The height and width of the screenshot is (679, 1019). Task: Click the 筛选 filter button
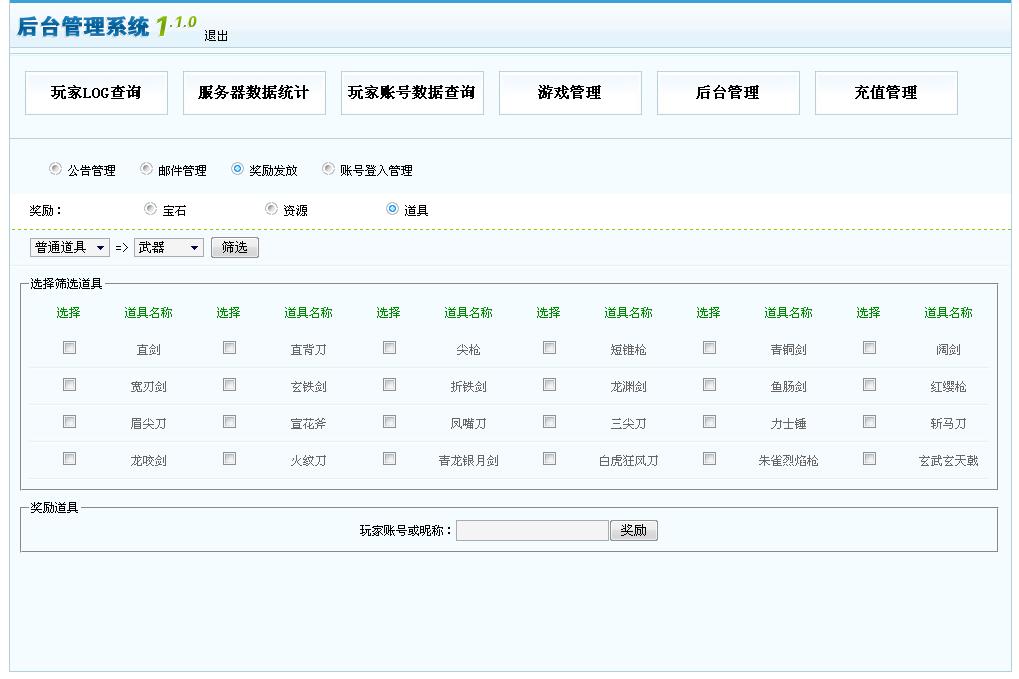(234, 247)
